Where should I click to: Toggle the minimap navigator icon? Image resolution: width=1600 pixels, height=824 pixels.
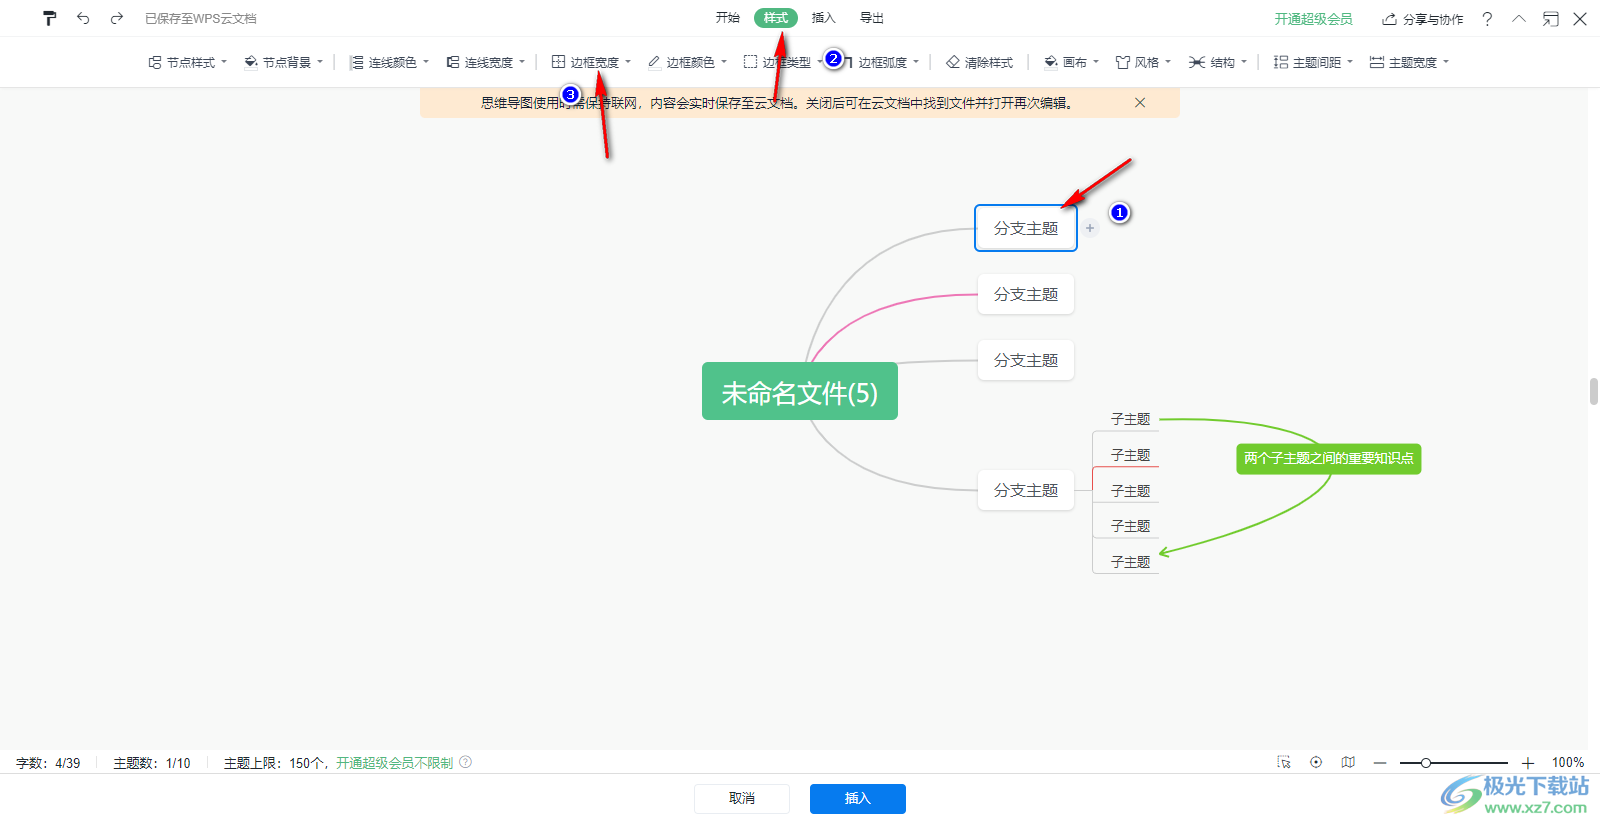1348,762
